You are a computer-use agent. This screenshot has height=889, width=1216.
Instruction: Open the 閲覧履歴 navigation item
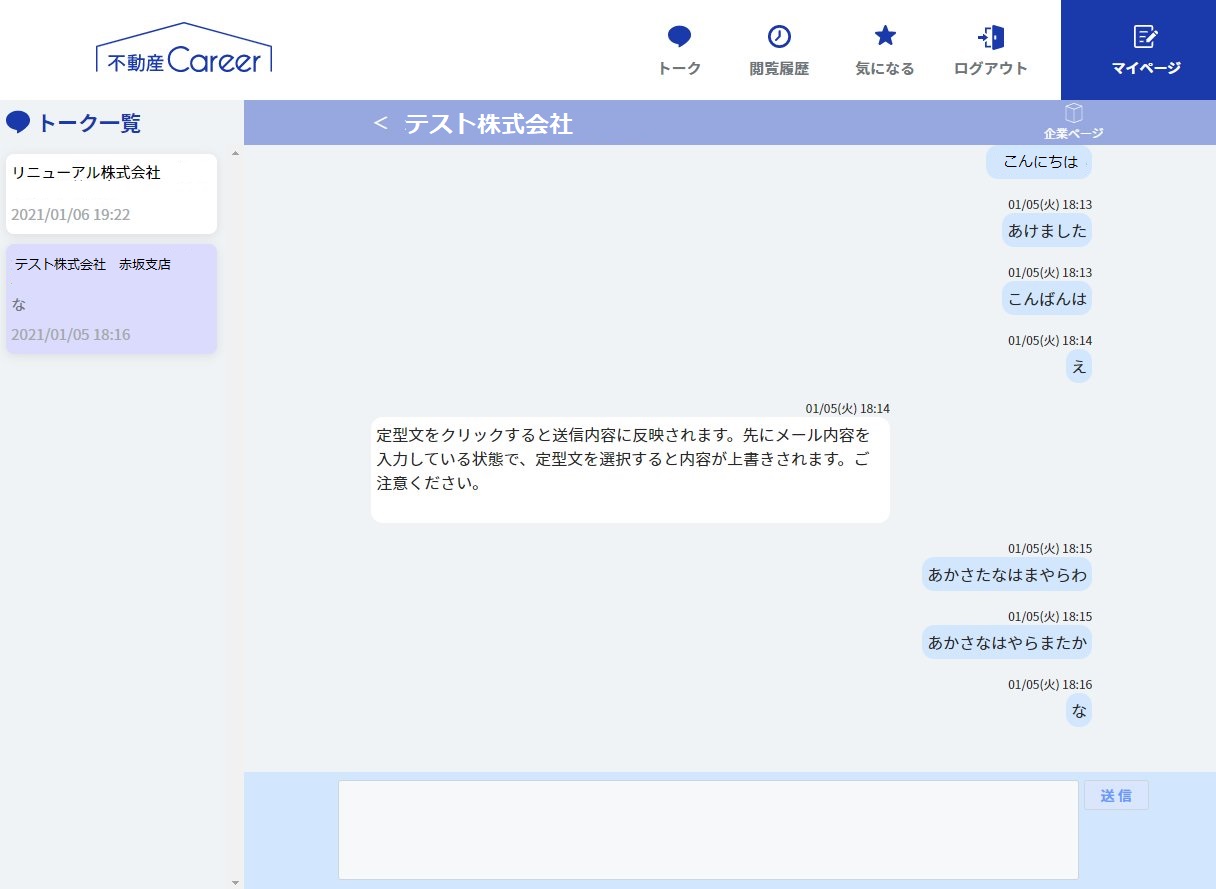(779, 50)
